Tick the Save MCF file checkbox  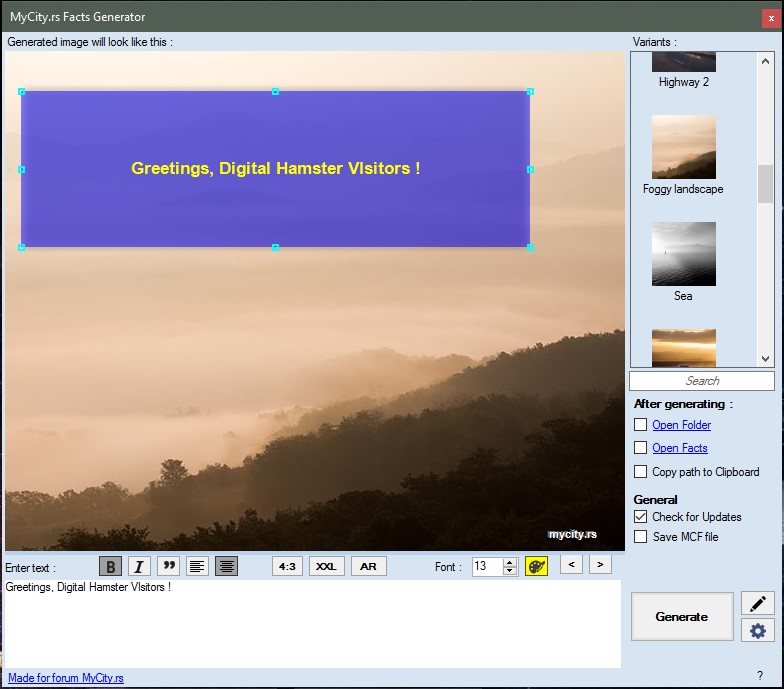point(641,537)
